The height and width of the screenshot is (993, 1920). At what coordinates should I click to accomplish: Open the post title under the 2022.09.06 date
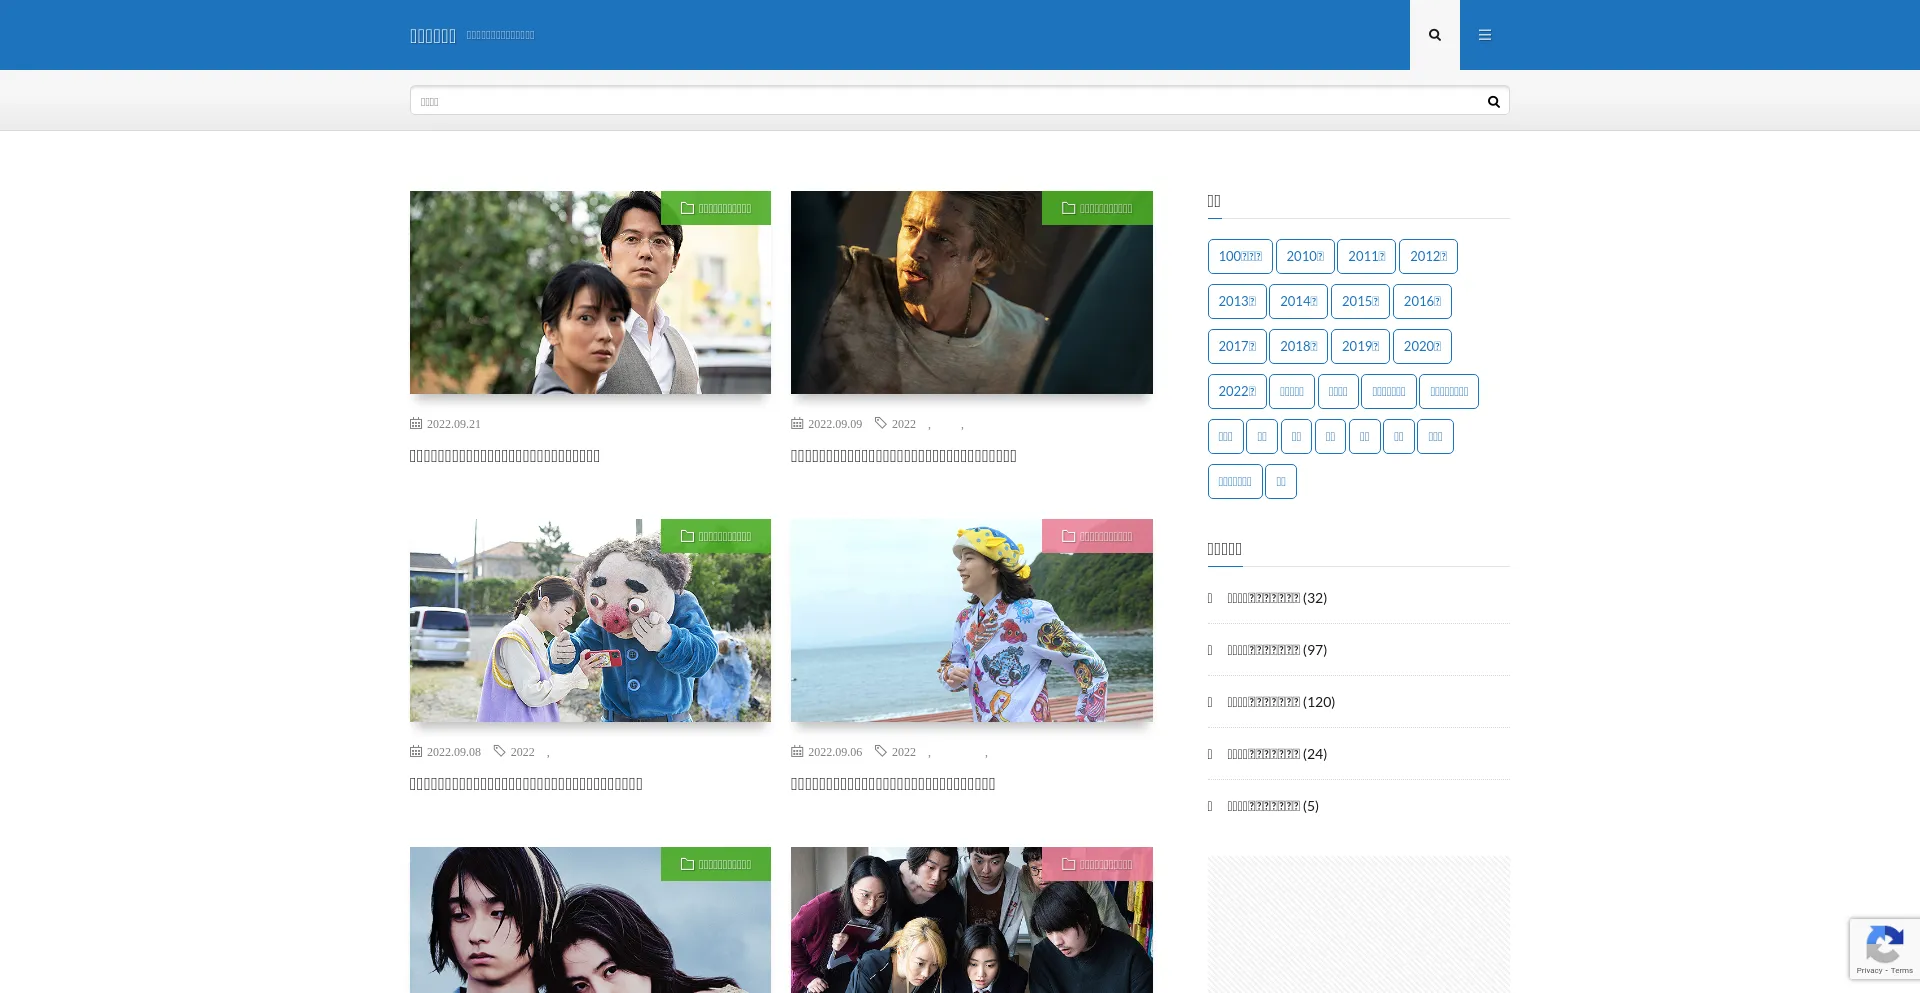point(893,784)
